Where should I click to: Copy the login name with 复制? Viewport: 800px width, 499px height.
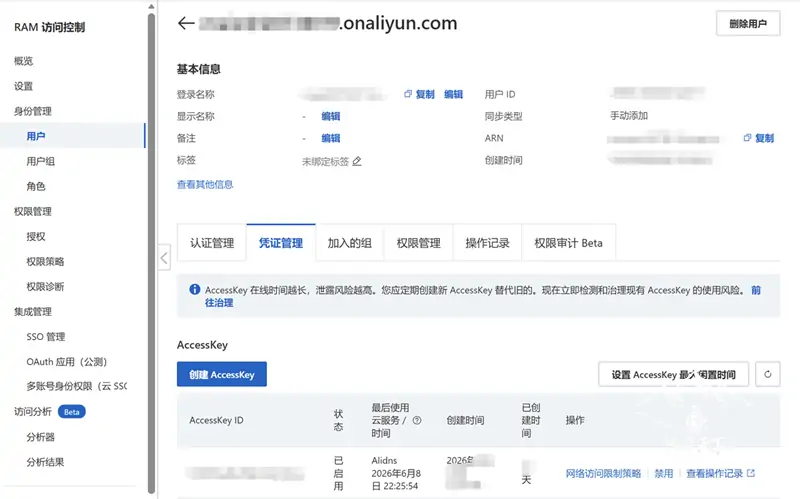pos(419,94)
